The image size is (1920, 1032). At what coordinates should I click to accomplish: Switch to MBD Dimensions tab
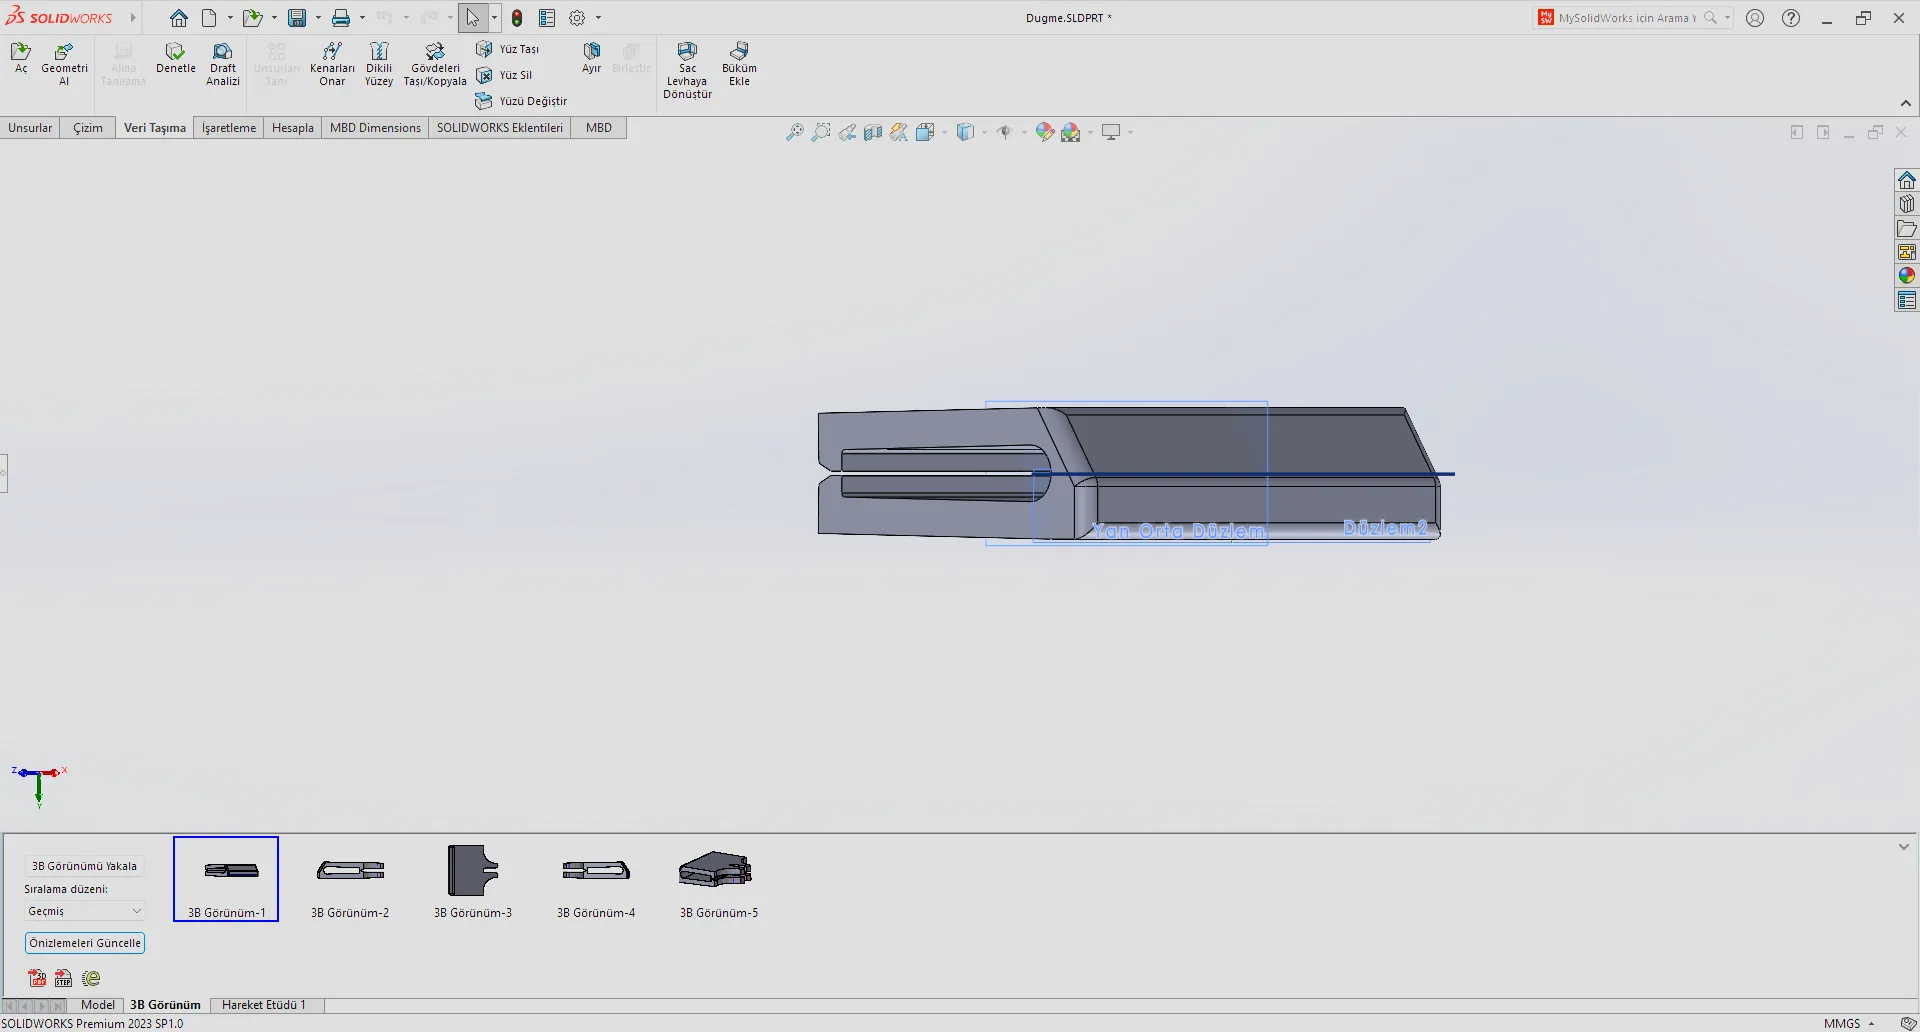coord(375,128)
